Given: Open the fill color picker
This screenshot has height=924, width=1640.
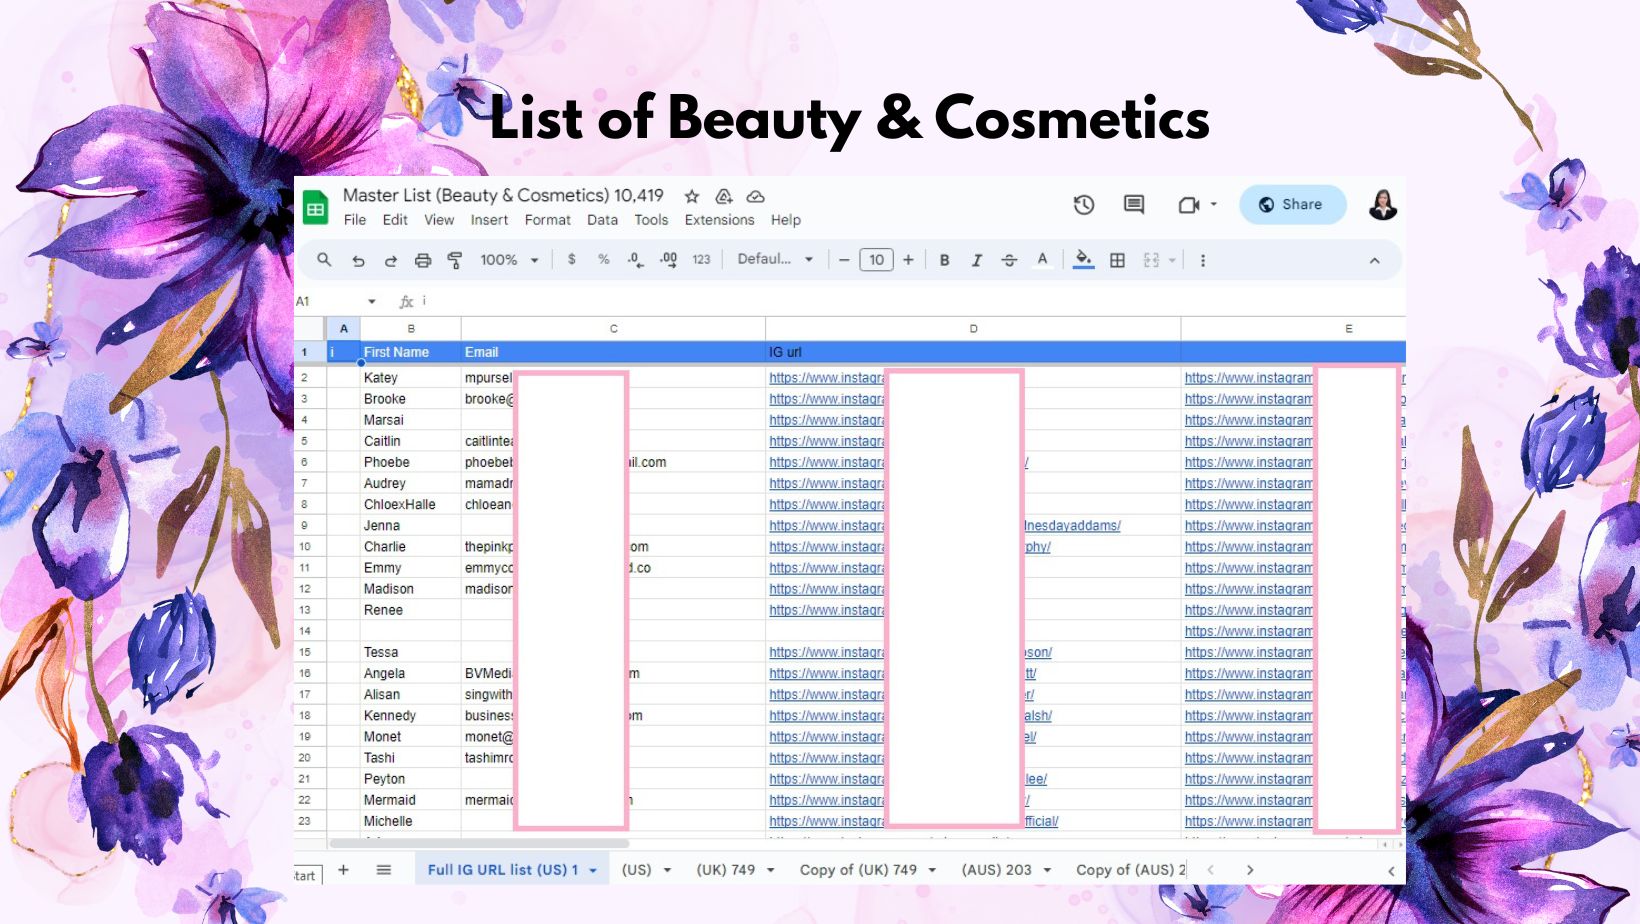Looking at the screenshot, I should tap(1083, 260).
